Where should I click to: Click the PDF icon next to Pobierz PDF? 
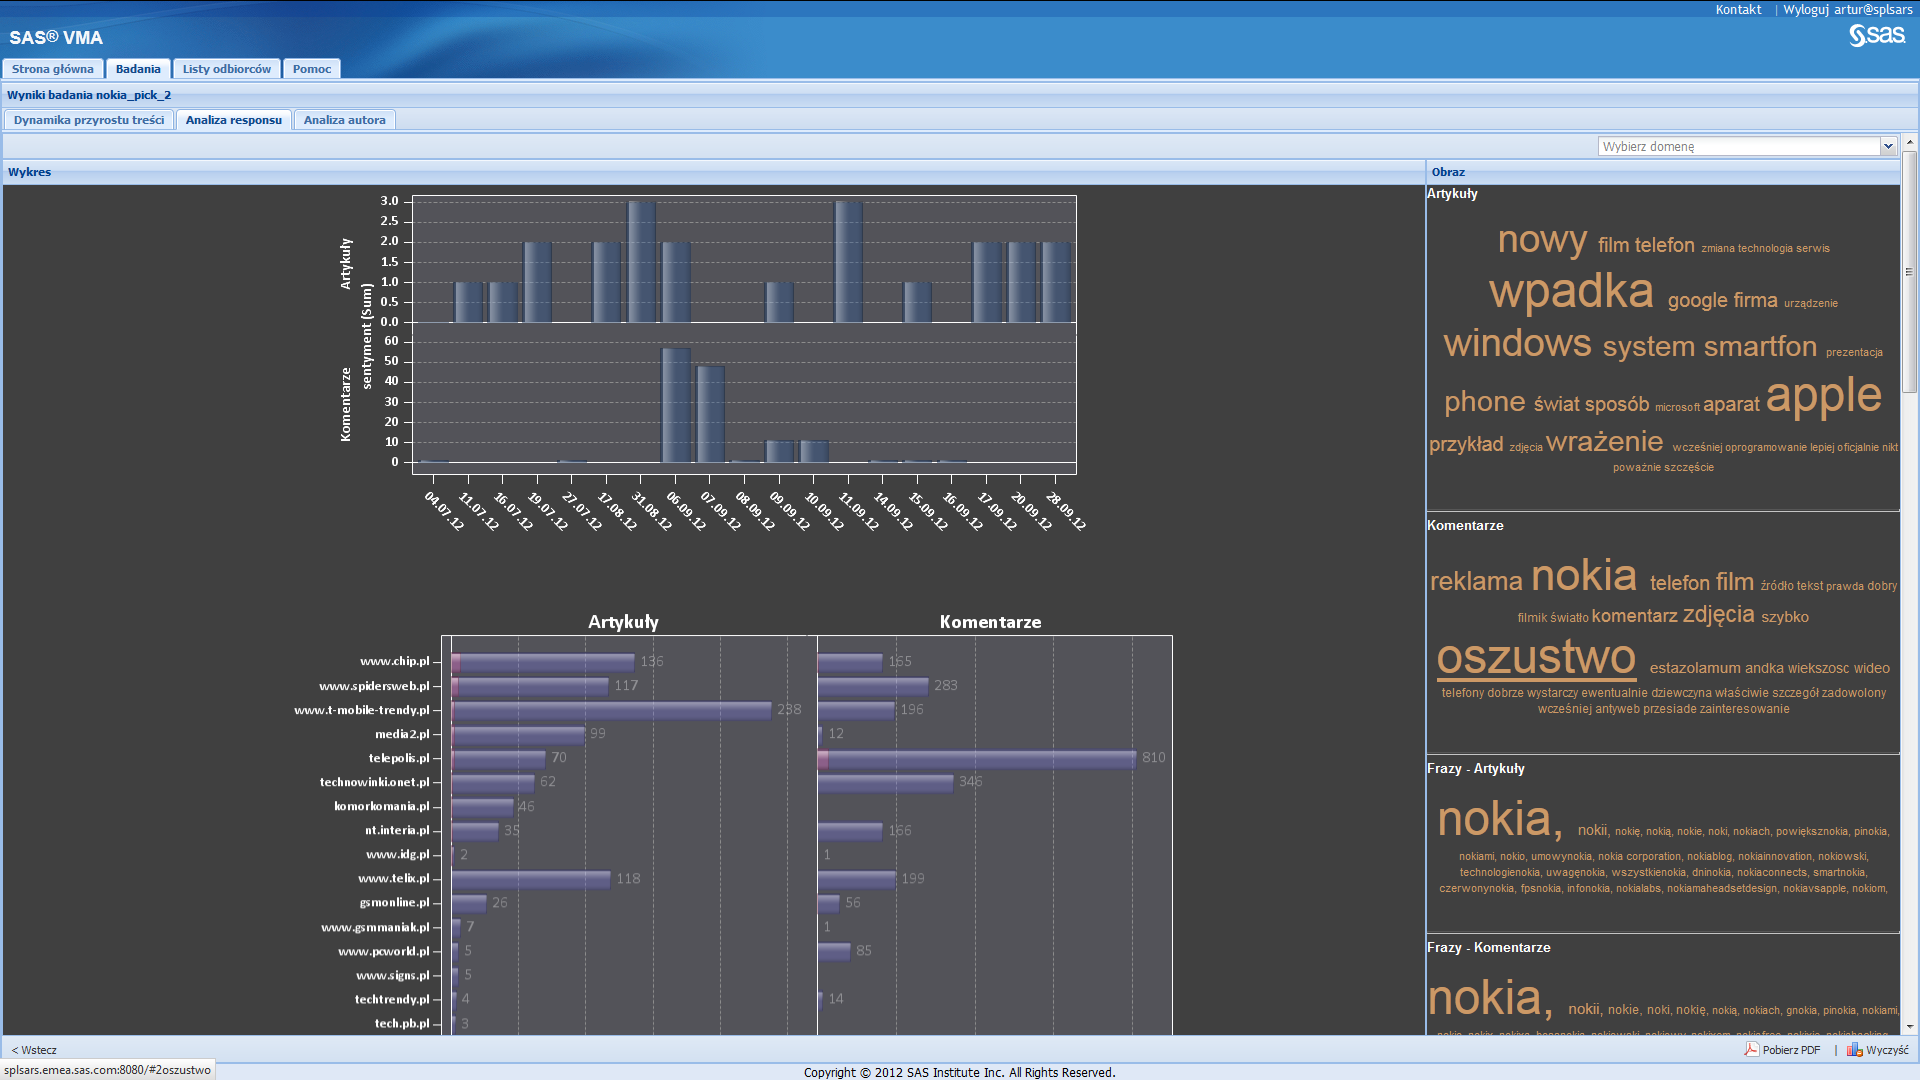pos(1751,1049)
